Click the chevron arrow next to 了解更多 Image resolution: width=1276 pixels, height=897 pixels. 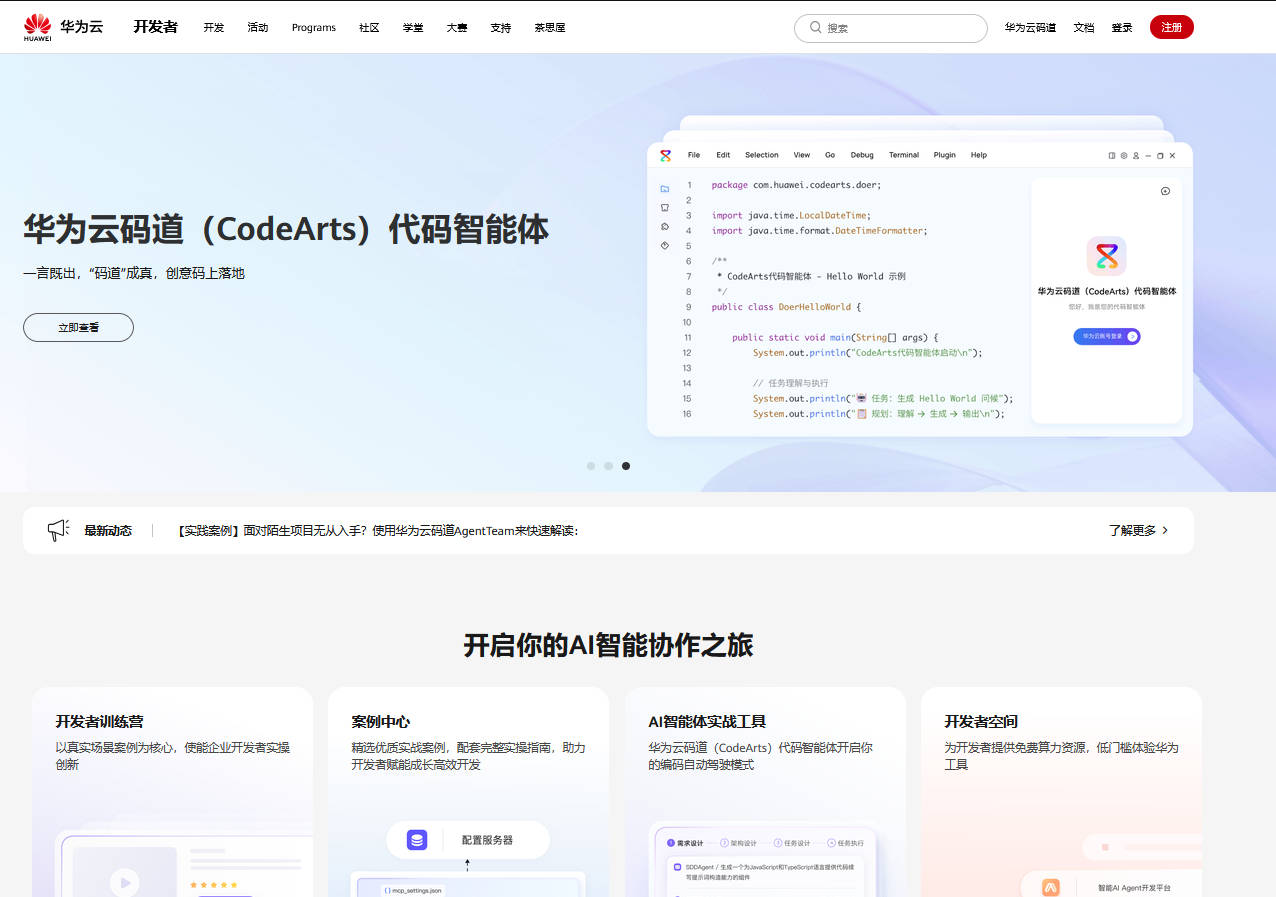tap(1165, 531)
